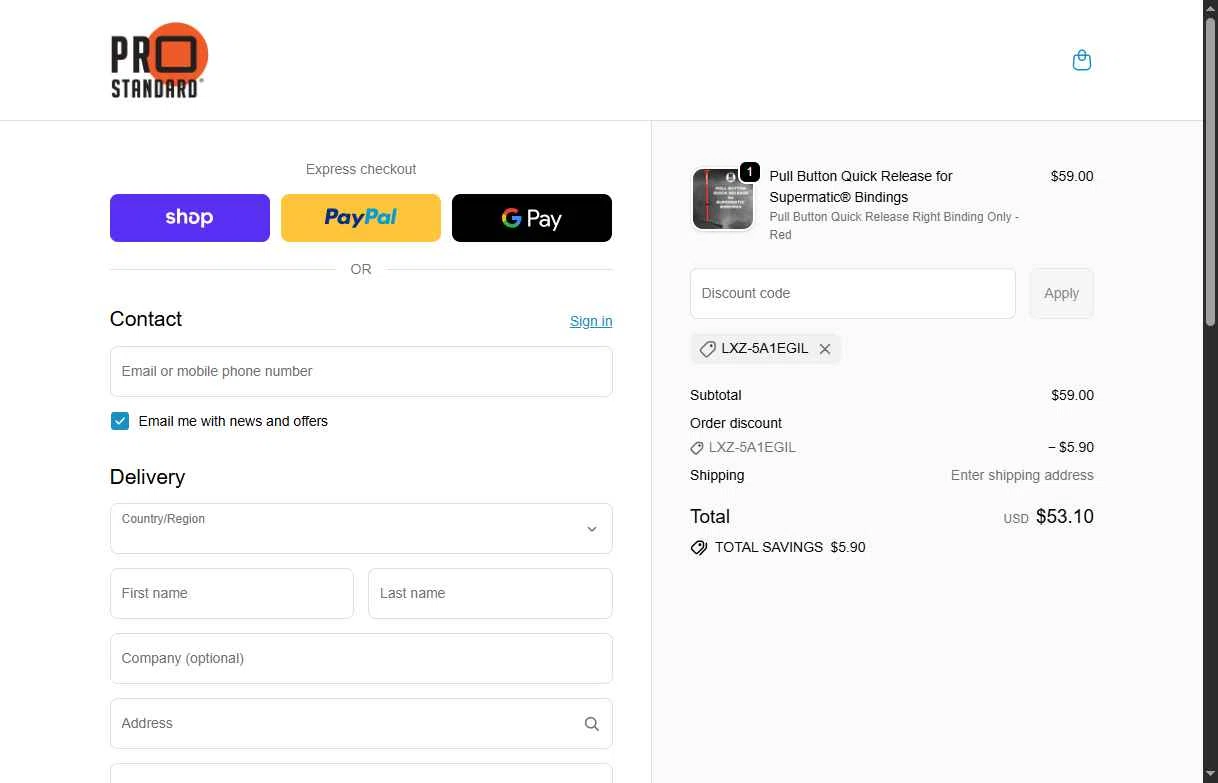Click the Delivery section heading
The image size is (1218, 783).
pyautogui.click(x=147, y=477)
